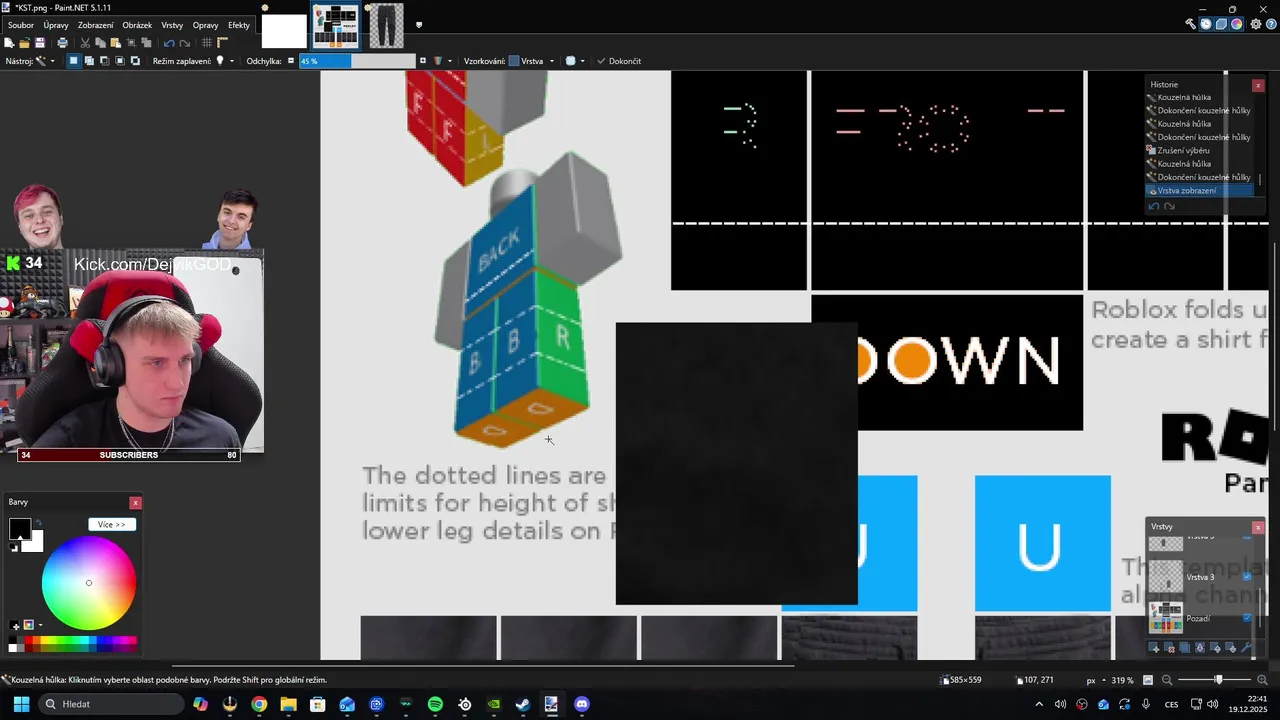Click redo arrow in Historie panel
This screenshot has height=720, width=1280.
[1169, 206]
